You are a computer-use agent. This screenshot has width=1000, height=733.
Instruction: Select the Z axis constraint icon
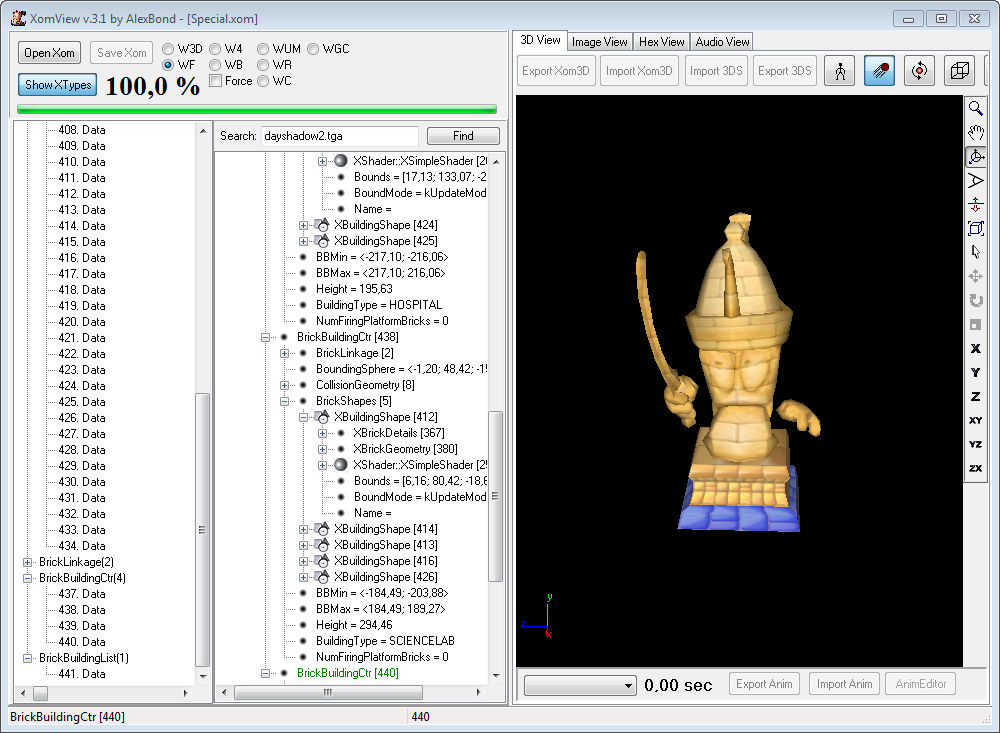click(x=975, y=396)
